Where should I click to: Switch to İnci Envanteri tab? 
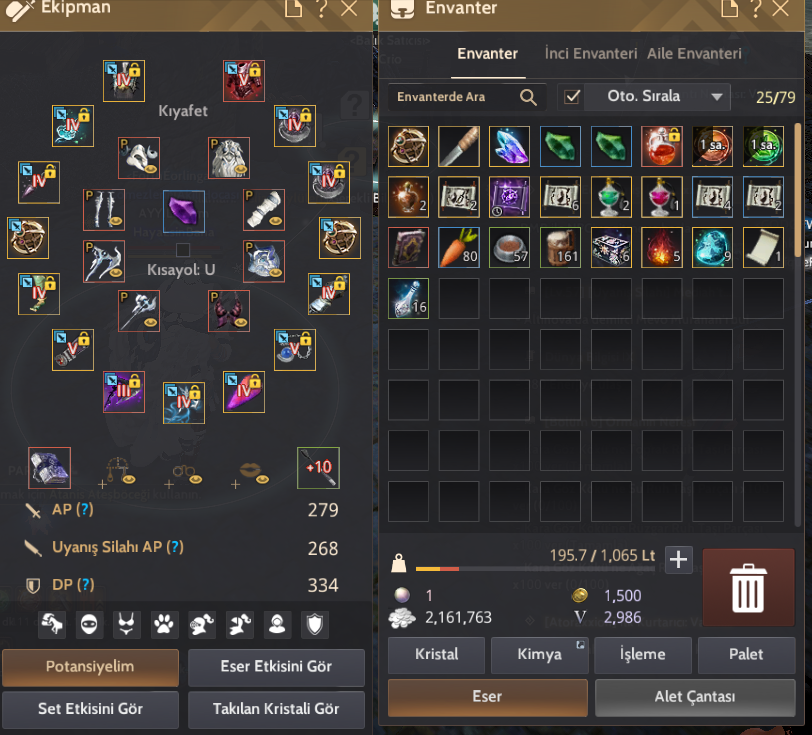[591, 54]
